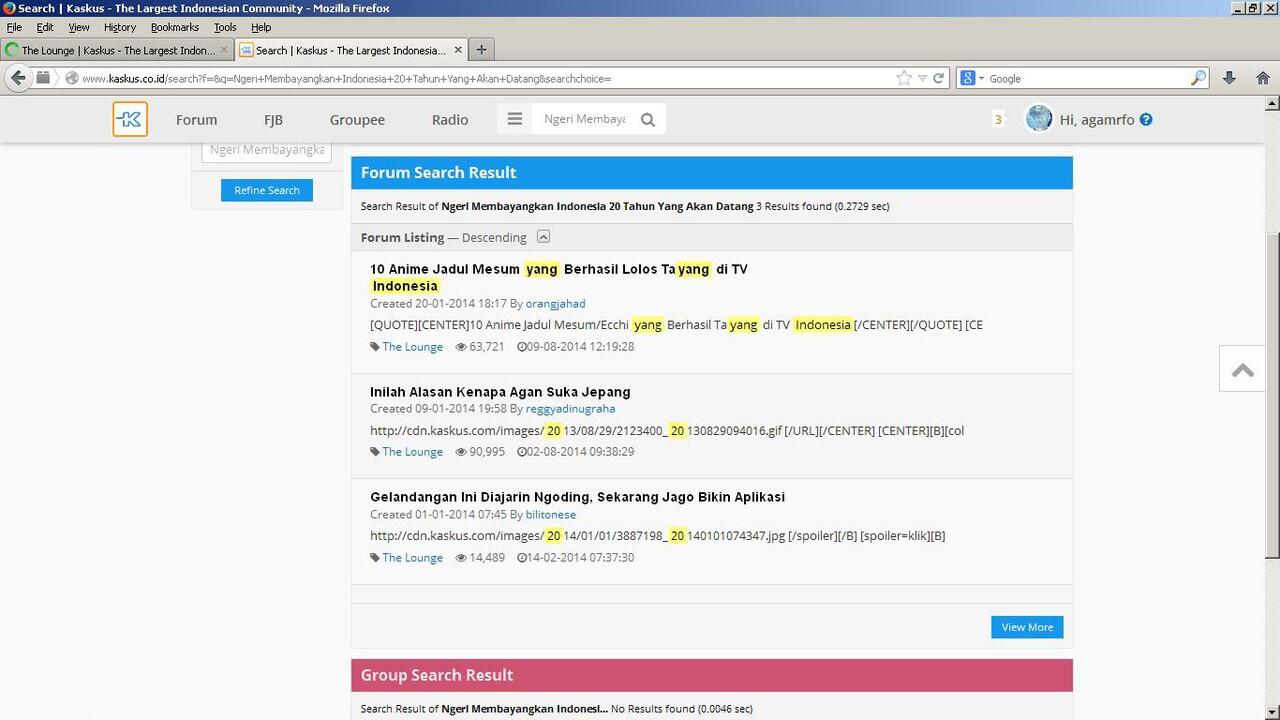Open user bilitonese profile
The height and width of the screenshot is (720, 1280).
coord(551,515)
